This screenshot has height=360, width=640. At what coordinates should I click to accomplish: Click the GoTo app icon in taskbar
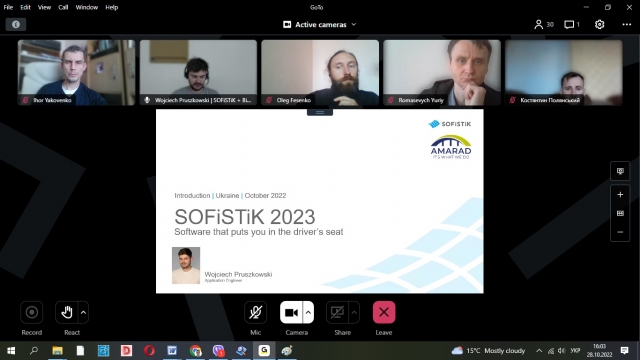pos(264,351)
